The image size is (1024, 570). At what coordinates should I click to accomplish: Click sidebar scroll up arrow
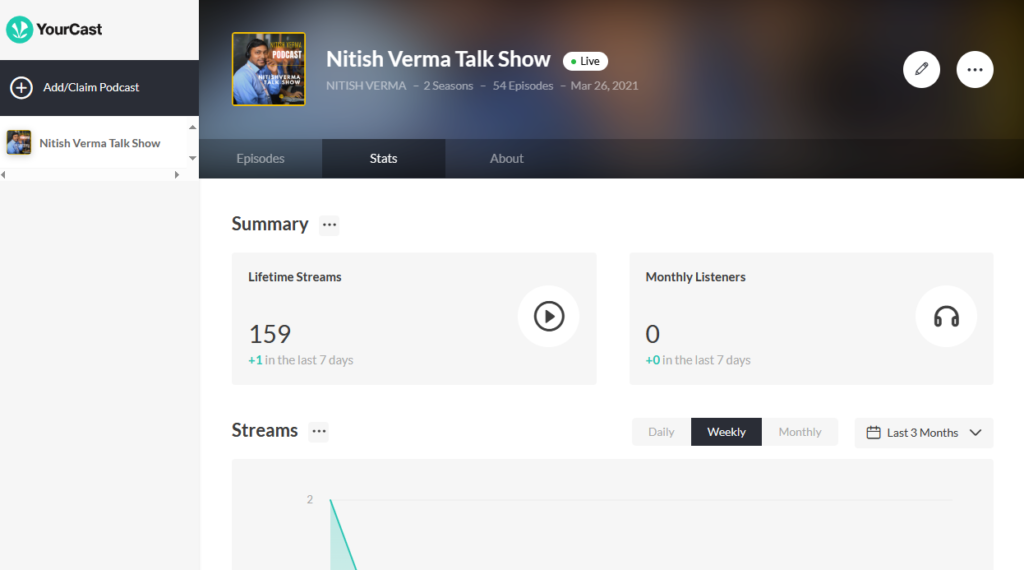tap(192, 127)
